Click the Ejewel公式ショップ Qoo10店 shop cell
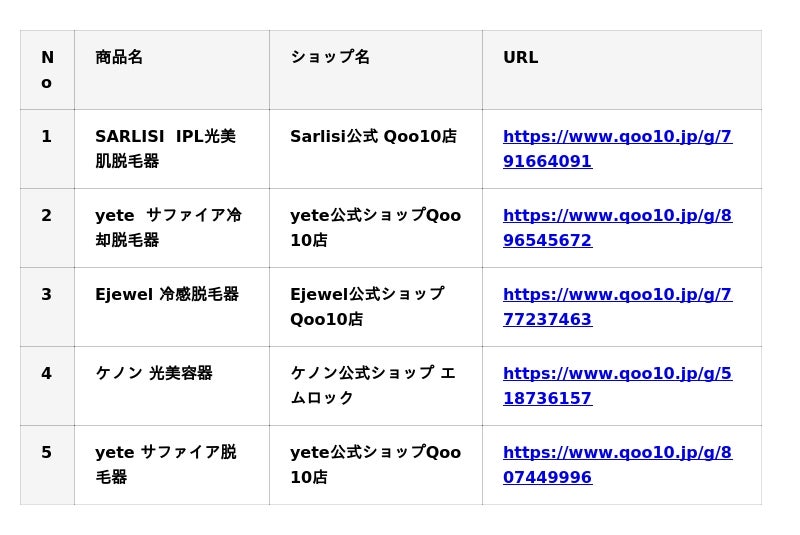This screenshot has height=535, width=800. coord(366,307)
